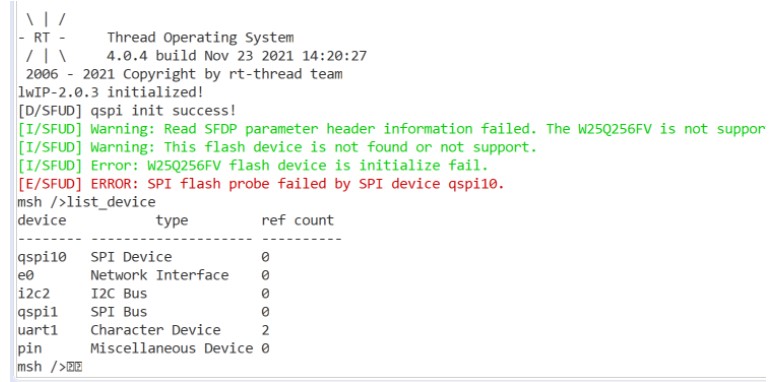Click the rt-thread team copyright line
779x382 pixels.
[184, 75]
